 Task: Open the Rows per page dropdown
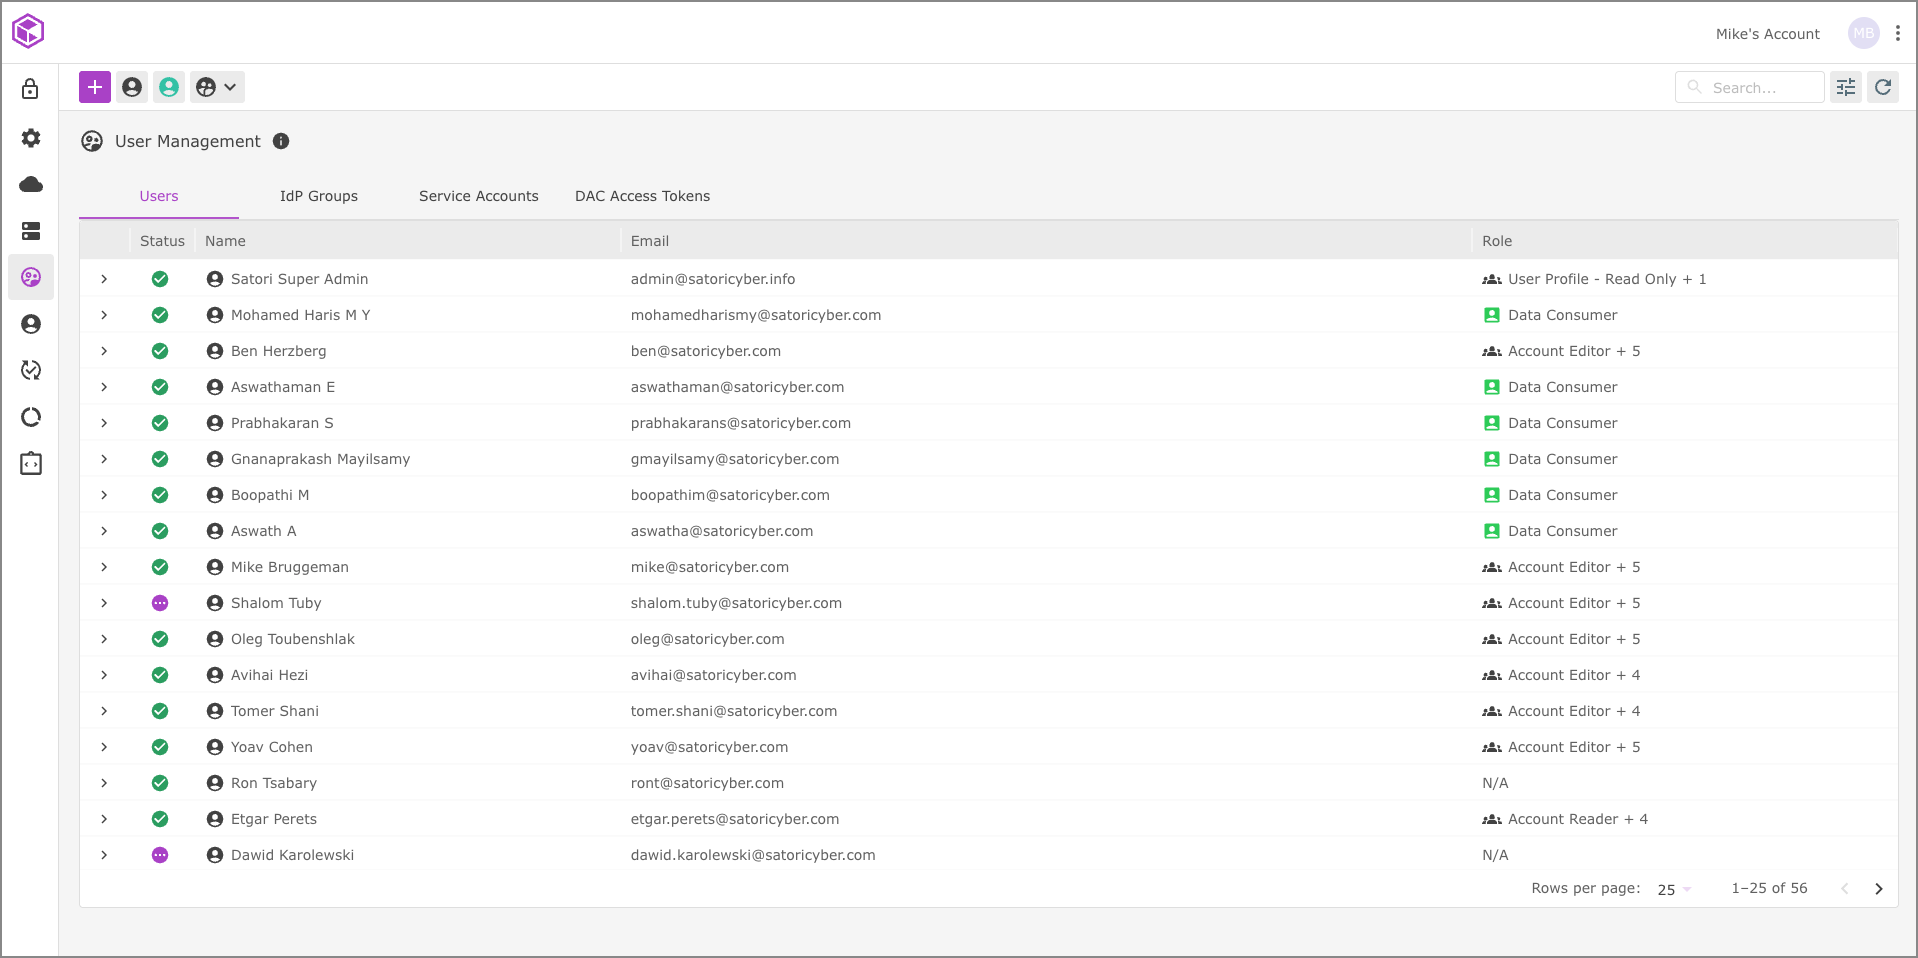(1673, 889)
